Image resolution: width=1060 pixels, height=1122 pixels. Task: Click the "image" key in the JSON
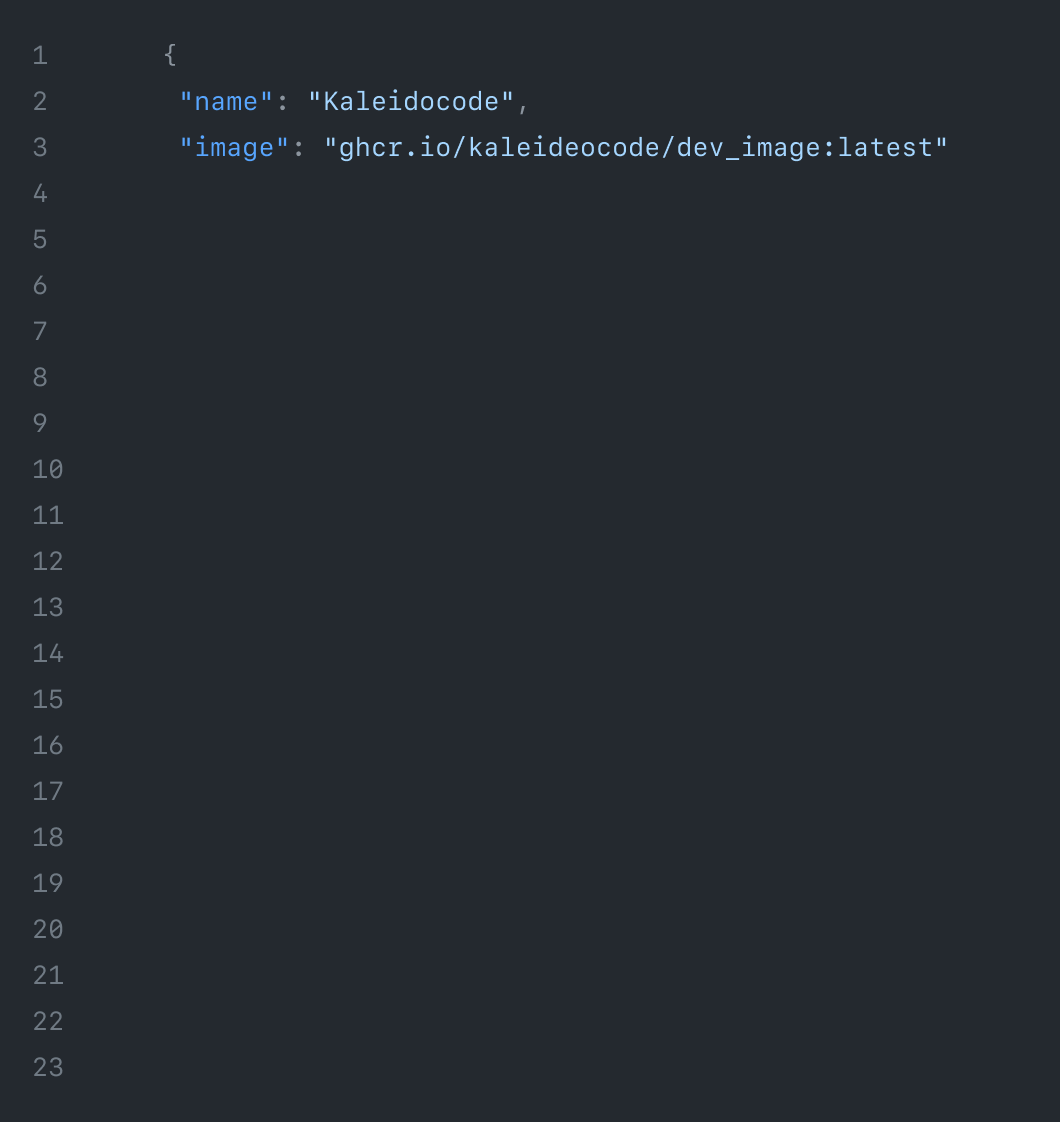point(234,147)
